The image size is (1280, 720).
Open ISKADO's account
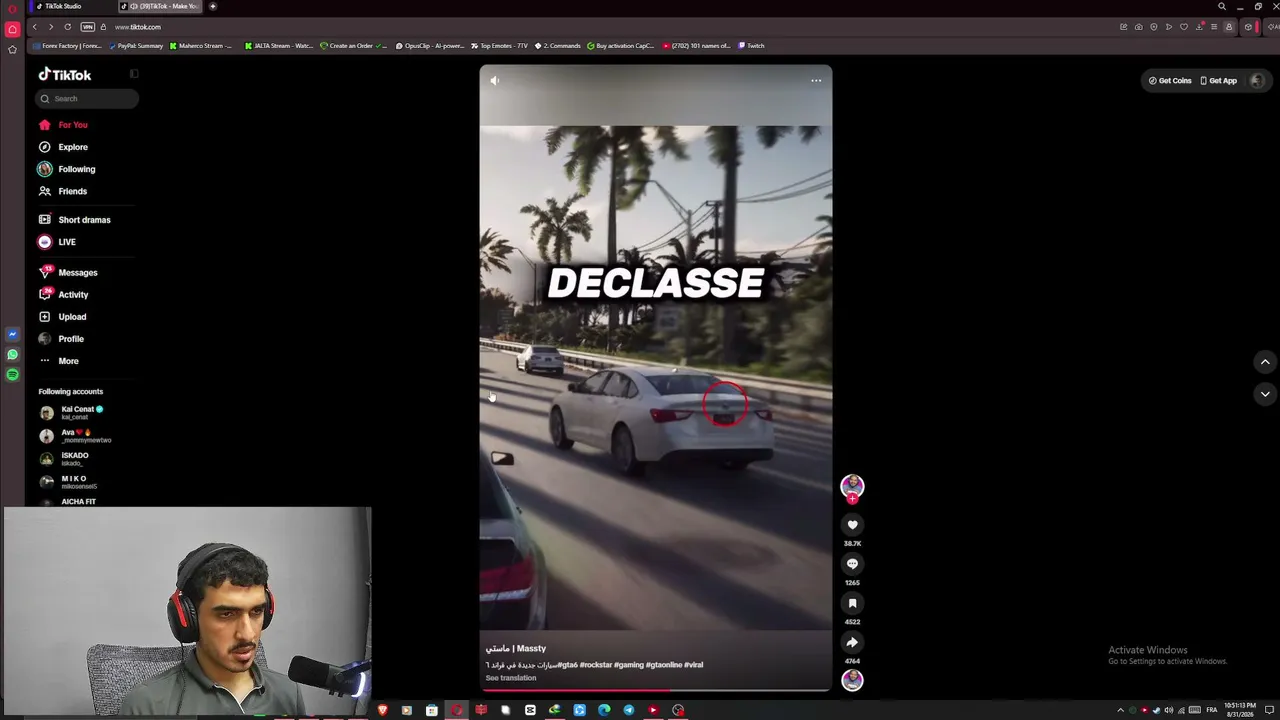click(x=65, y=459)
